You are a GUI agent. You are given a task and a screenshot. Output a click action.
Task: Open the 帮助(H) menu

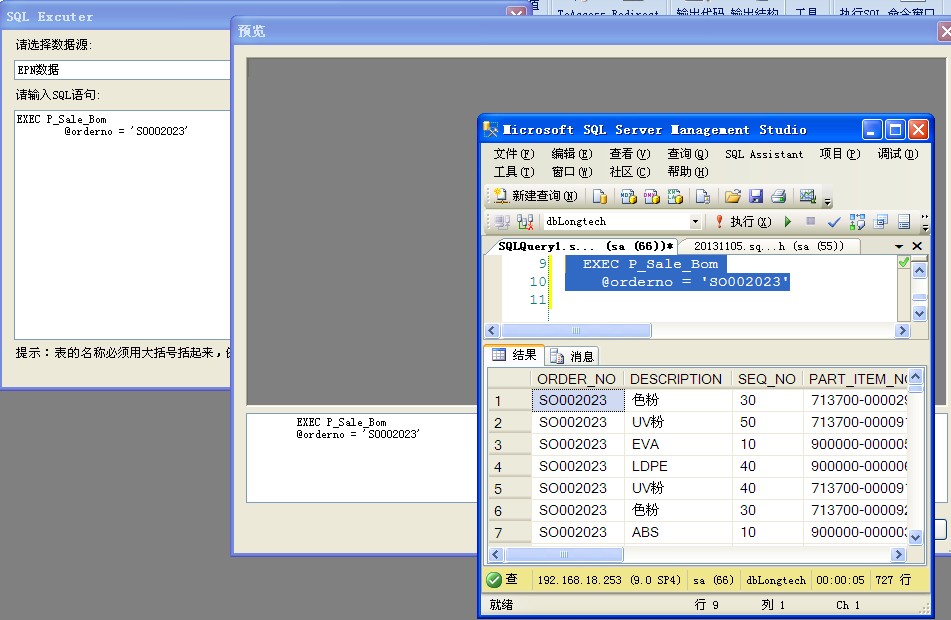688,172
